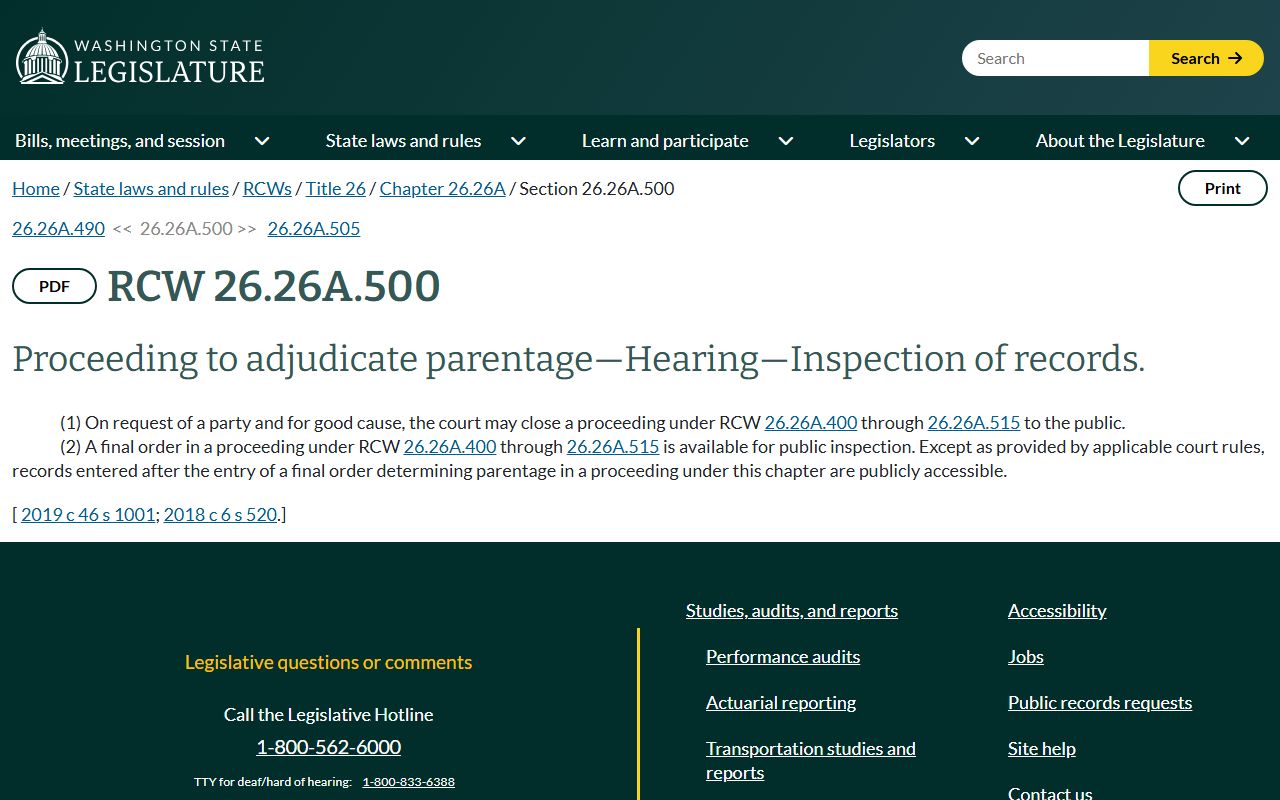This screenshot has height=800, width=1280.
Task: Click the yellow Search button
Action: (x=1206, y=58)
